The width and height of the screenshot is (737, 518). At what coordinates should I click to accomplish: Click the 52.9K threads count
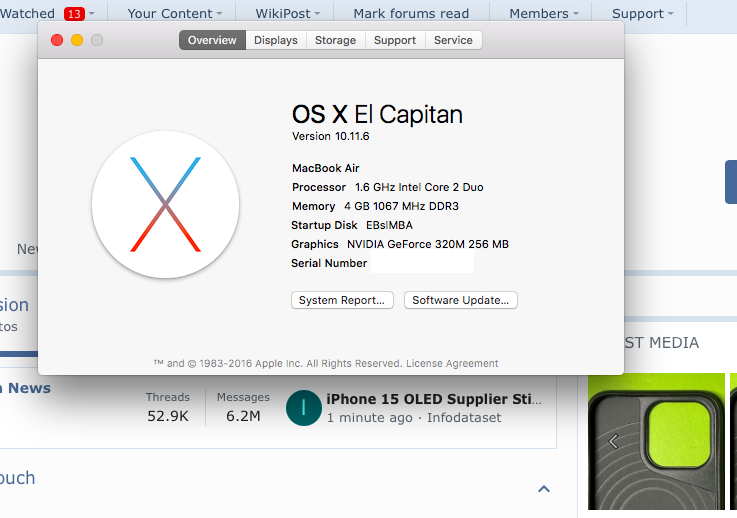(x=168, y=416)
